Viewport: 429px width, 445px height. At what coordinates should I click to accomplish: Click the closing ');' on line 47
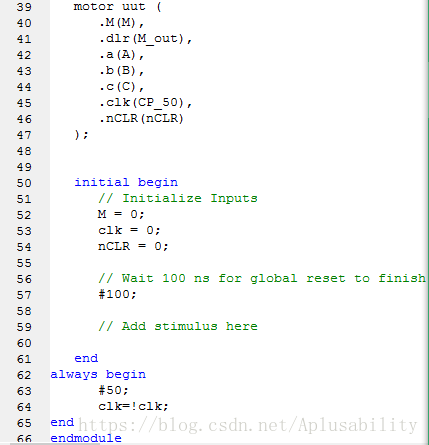81,135
